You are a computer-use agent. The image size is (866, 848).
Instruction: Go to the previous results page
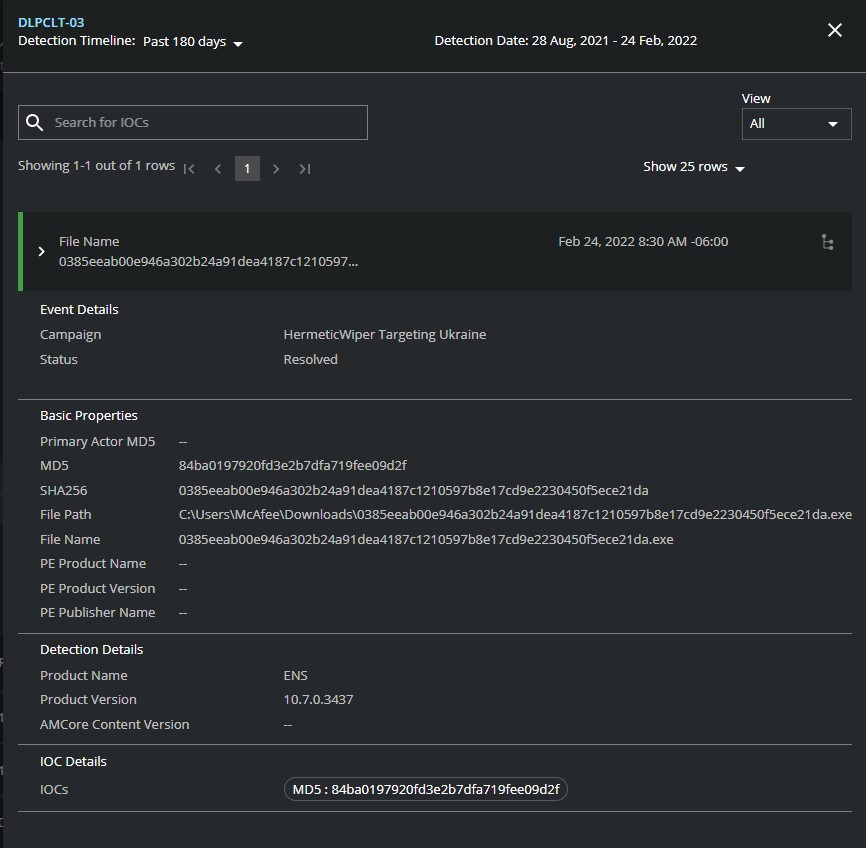tap(218, 169)
